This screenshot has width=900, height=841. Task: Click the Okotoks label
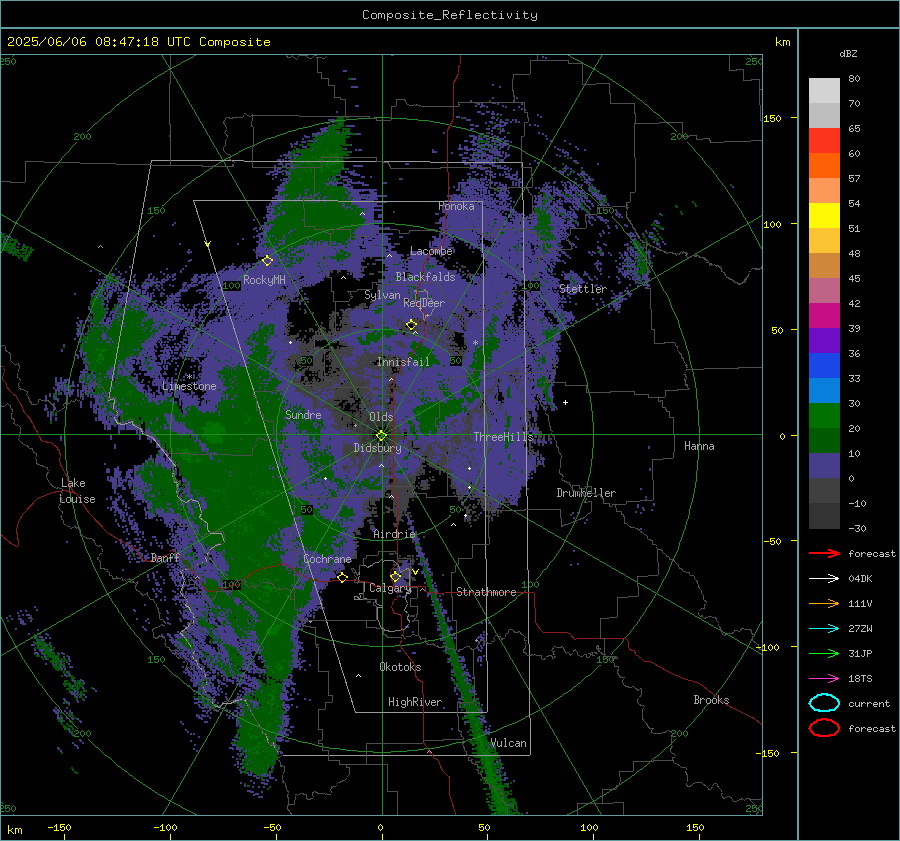[x=400, y=667]
